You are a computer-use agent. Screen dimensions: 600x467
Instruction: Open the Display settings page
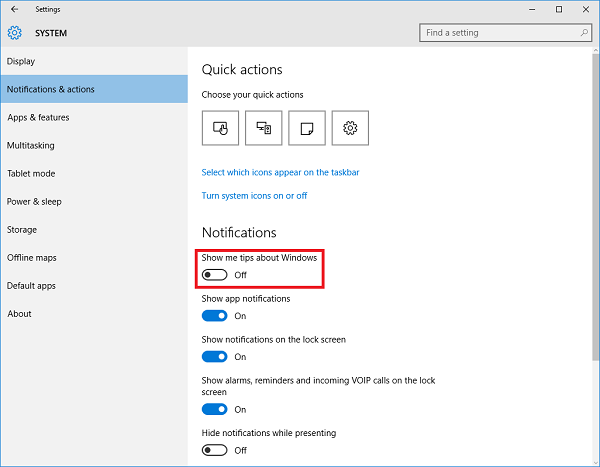[21, 61]
